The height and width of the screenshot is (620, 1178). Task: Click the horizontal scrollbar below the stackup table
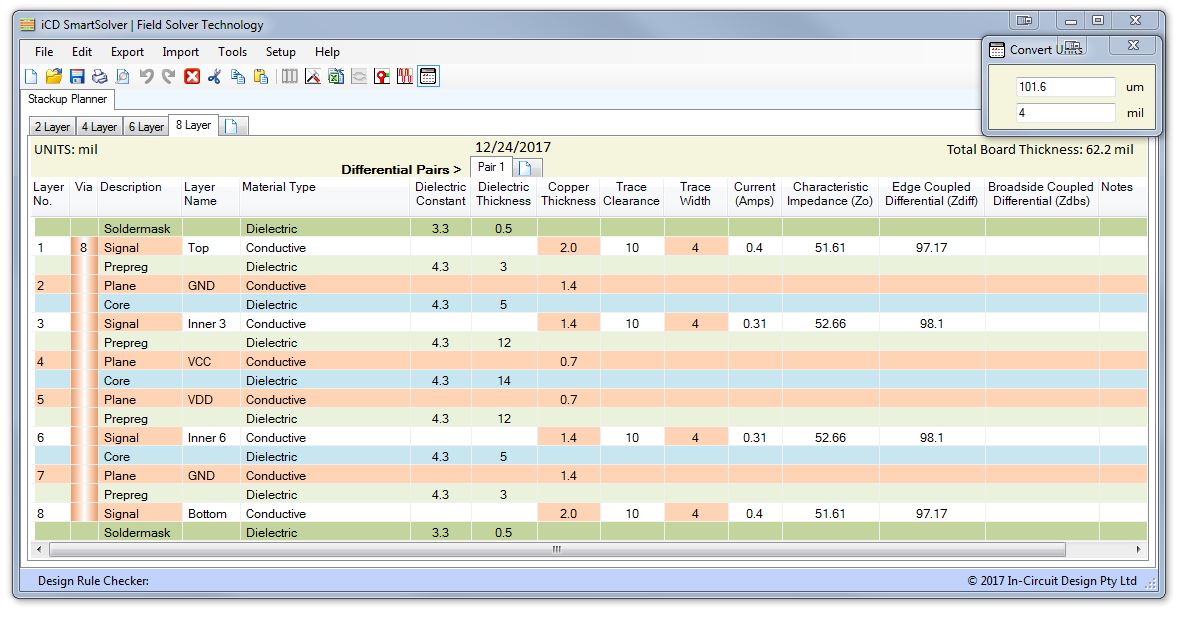click(x=556, y=549)
